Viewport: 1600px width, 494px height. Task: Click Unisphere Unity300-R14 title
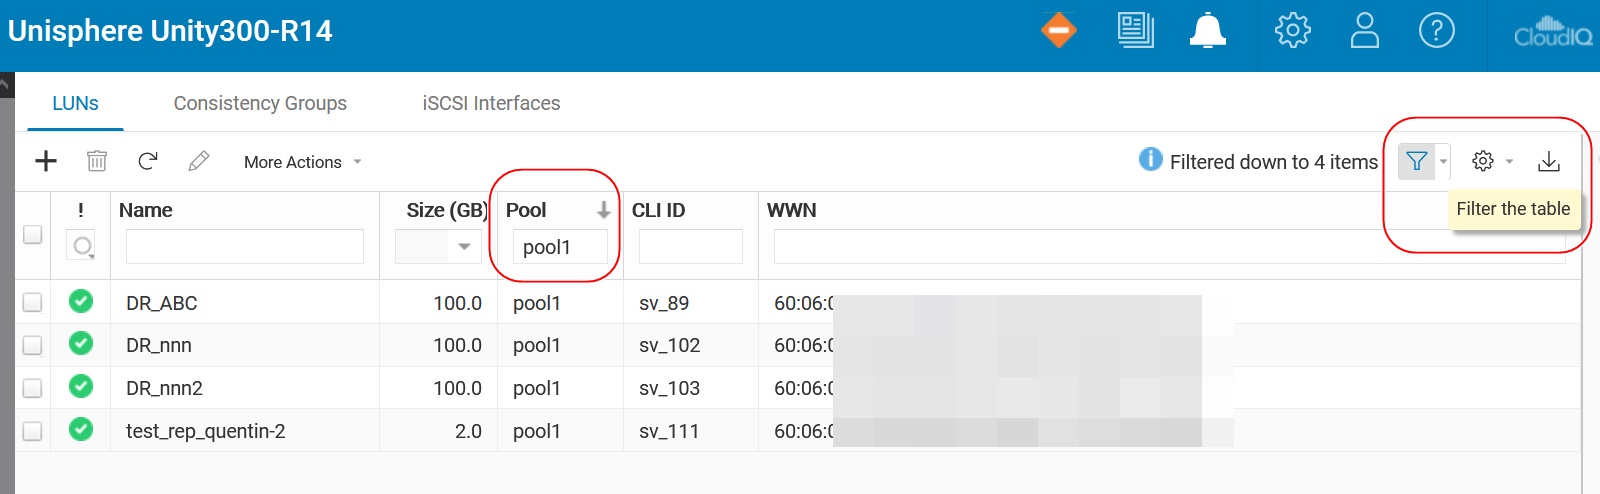click(170, 31)
